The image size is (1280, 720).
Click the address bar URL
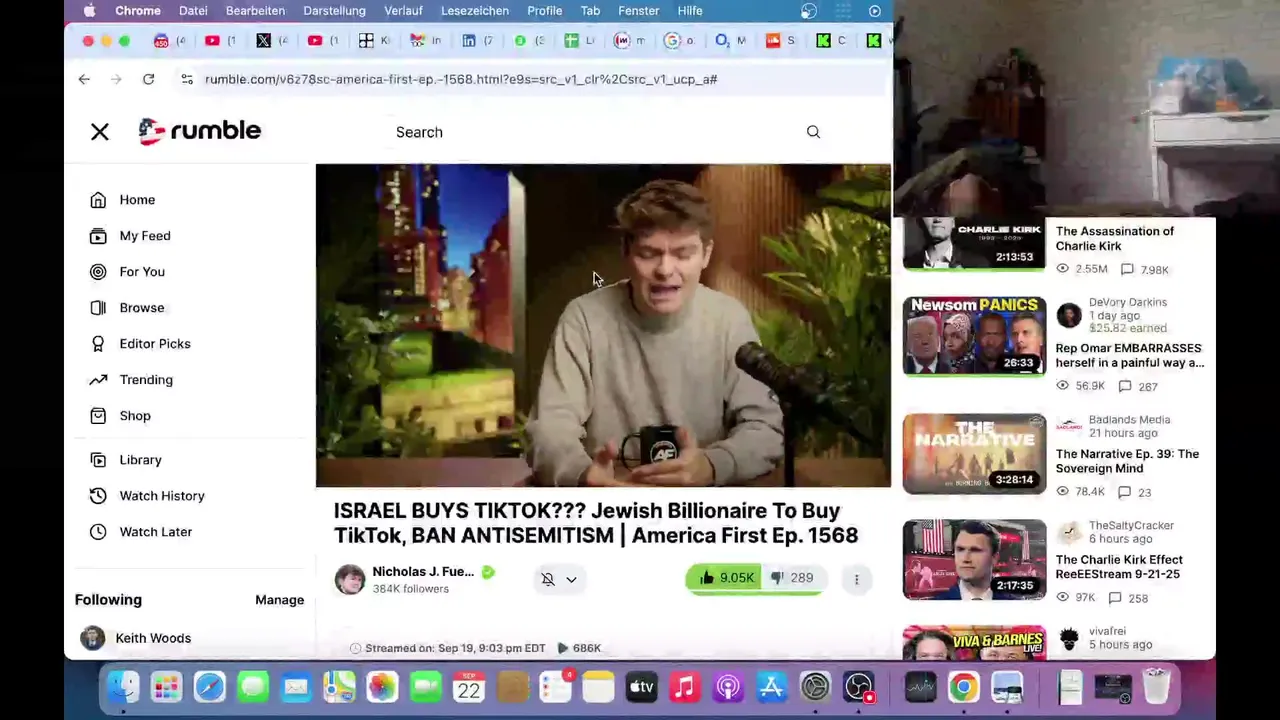click(x=461, y=79)
